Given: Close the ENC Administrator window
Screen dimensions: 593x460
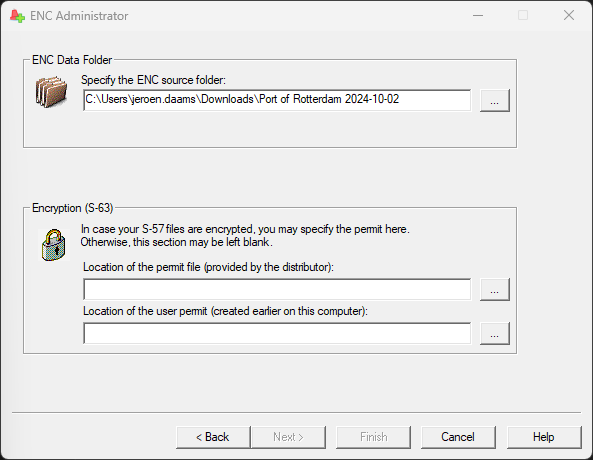Looking at the screenshot, I should pos(569,16).
